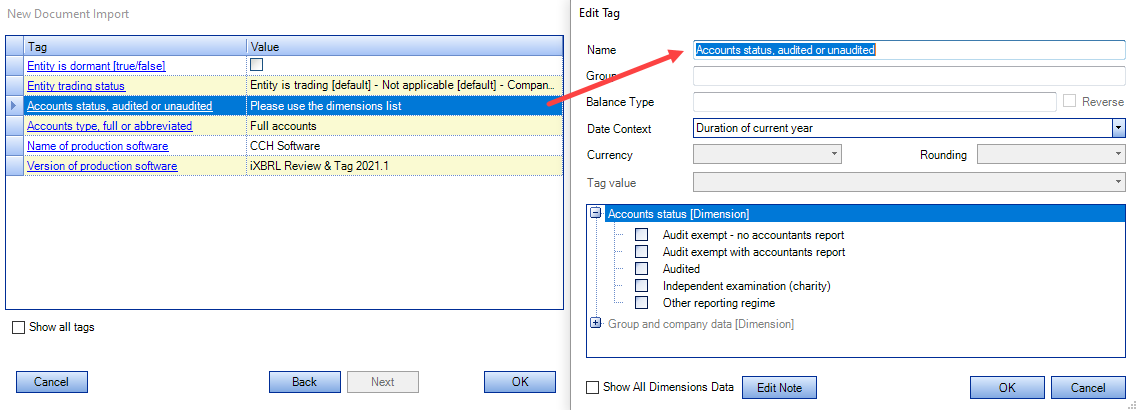1138x410 pixels.
Task: Open Accounts status, audited or unaudited link
Action: point(119,106)
